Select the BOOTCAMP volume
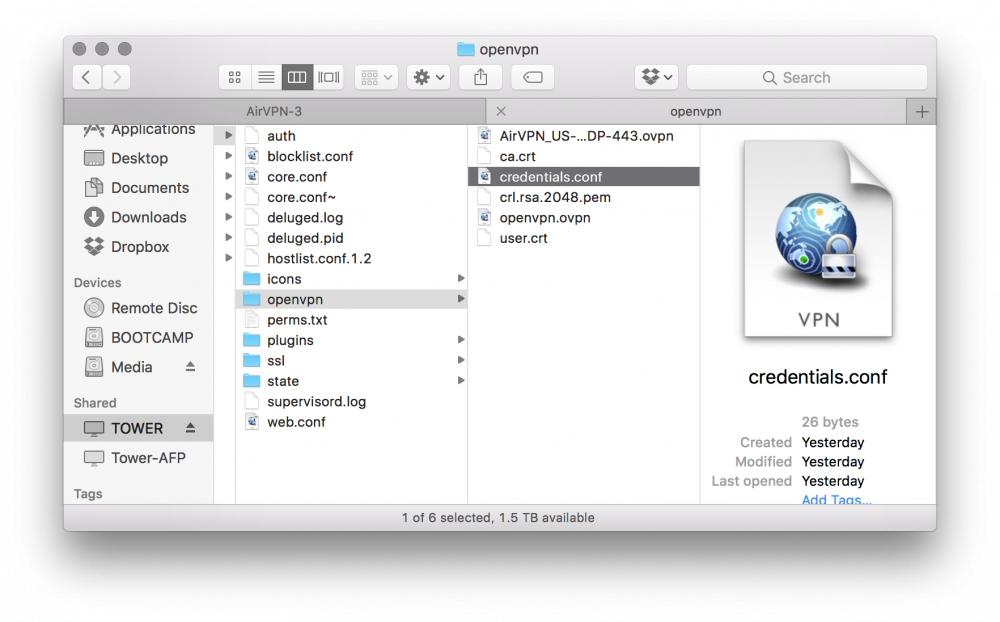The image size is (1000, 622). (138, 337)
